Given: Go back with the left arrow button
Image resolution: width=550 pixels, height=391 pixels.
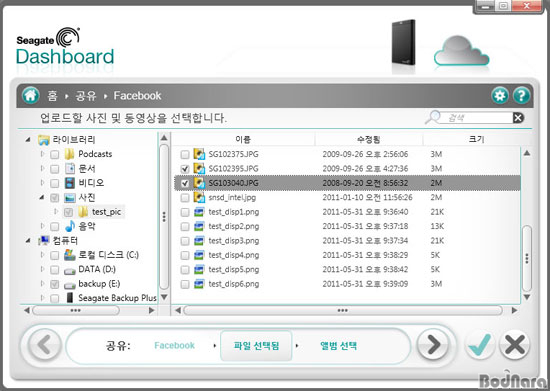Looking at the screenshot, I should pos(44,345).
